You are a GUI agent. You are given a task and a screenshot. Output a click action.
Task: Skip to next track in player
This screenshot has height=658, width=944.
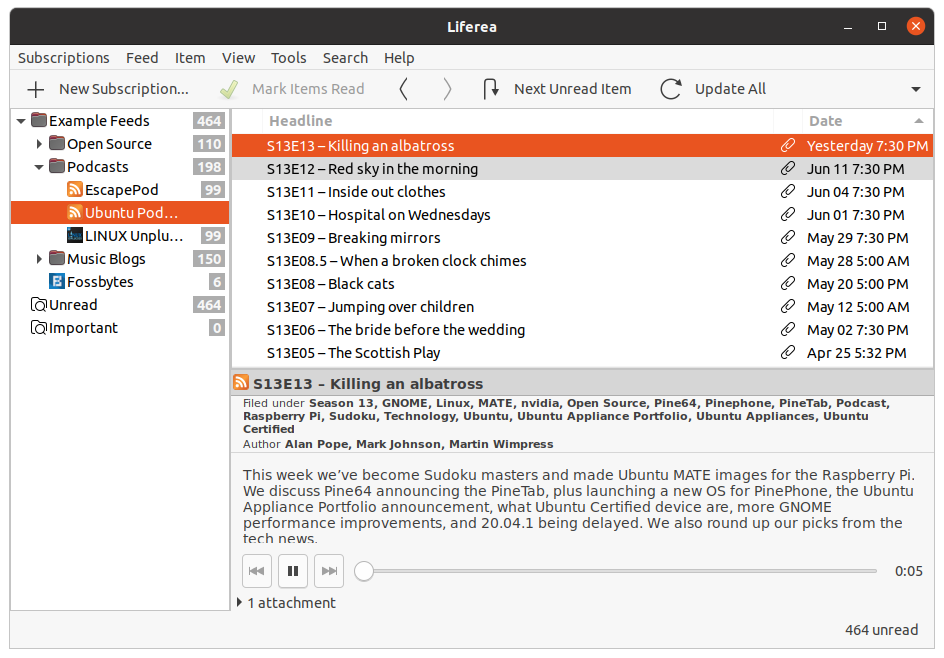(329, 571)
